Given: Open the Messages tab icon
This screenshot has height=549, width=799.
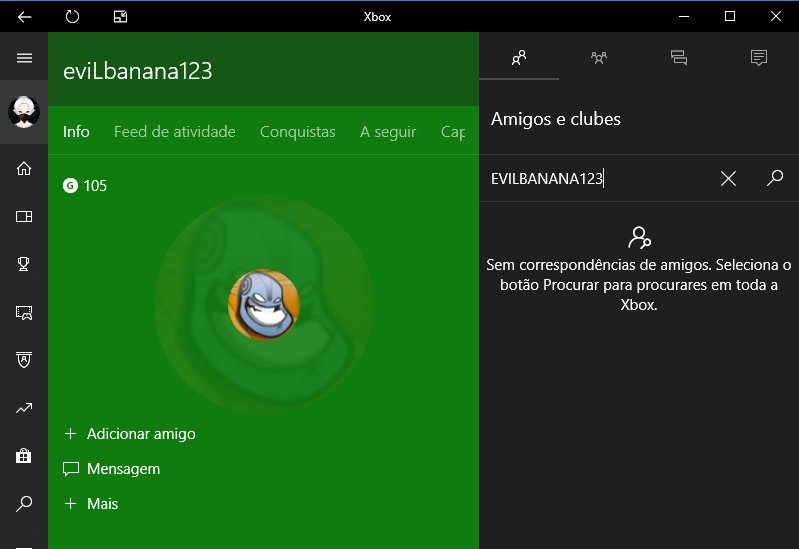Looking at the screenshot, I should click(x=679, y=58).
